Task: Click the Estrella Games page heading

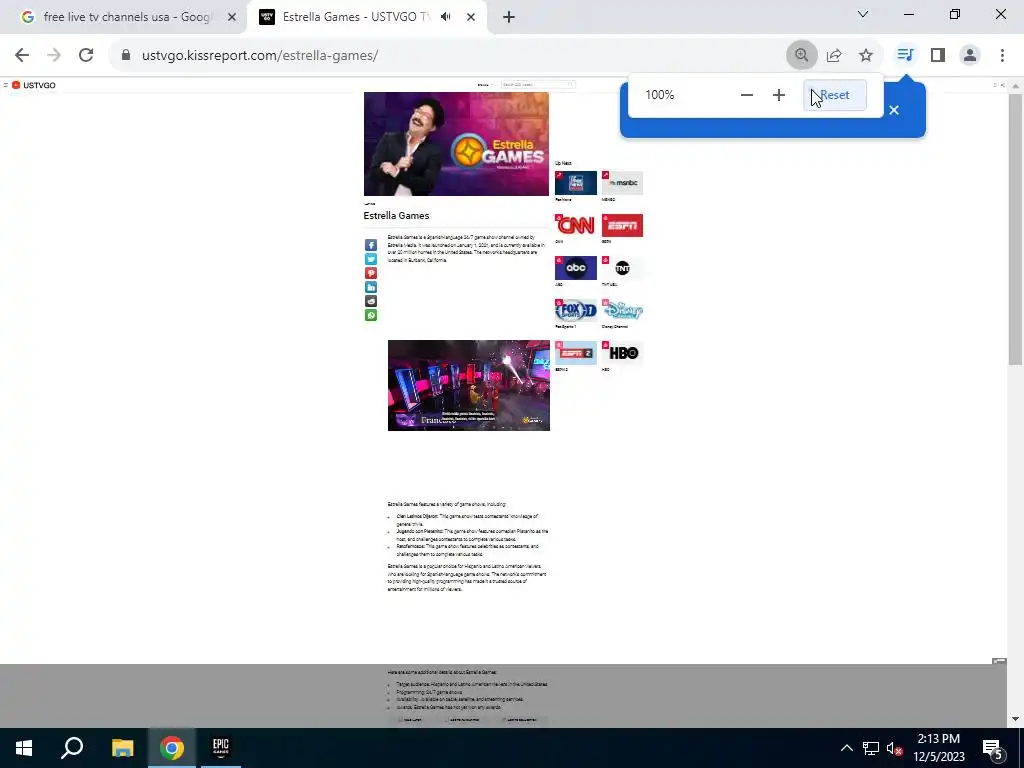Action: [x=396, y=216]
